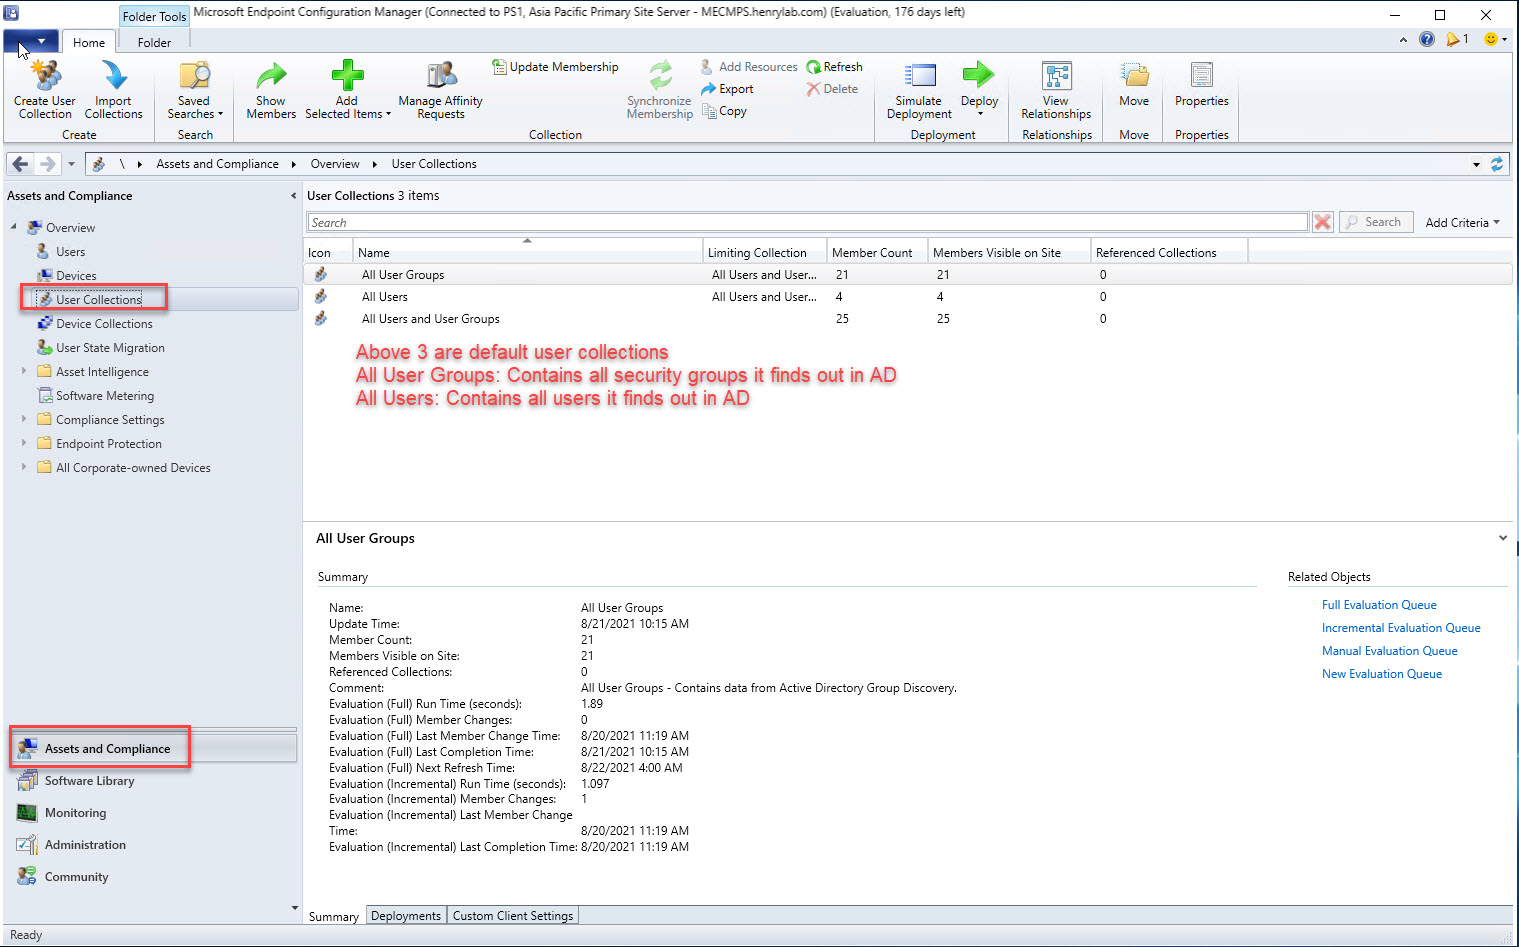Viewport: 1519px width, 947px height.
Task: Switch to the Deployments tab
Action: (405, 916)
